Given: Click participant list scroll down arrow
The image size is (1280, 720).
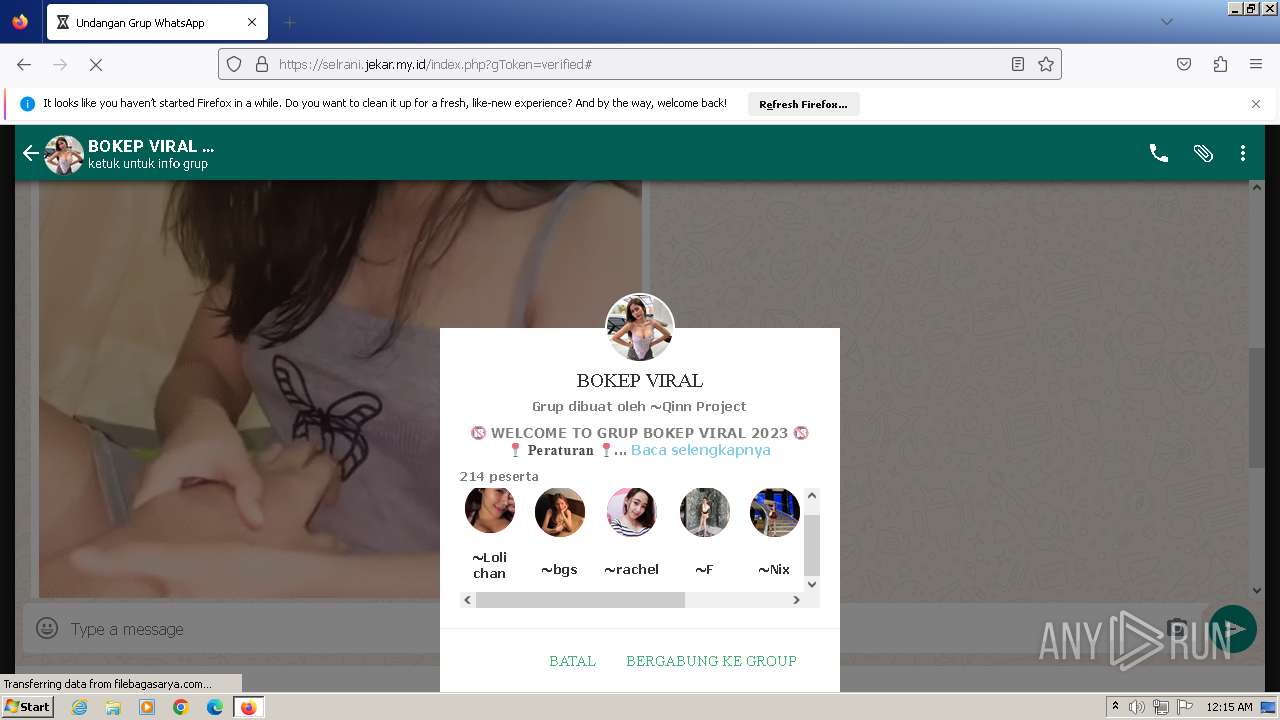Looking at the screenshot, I should pos(812,584).
